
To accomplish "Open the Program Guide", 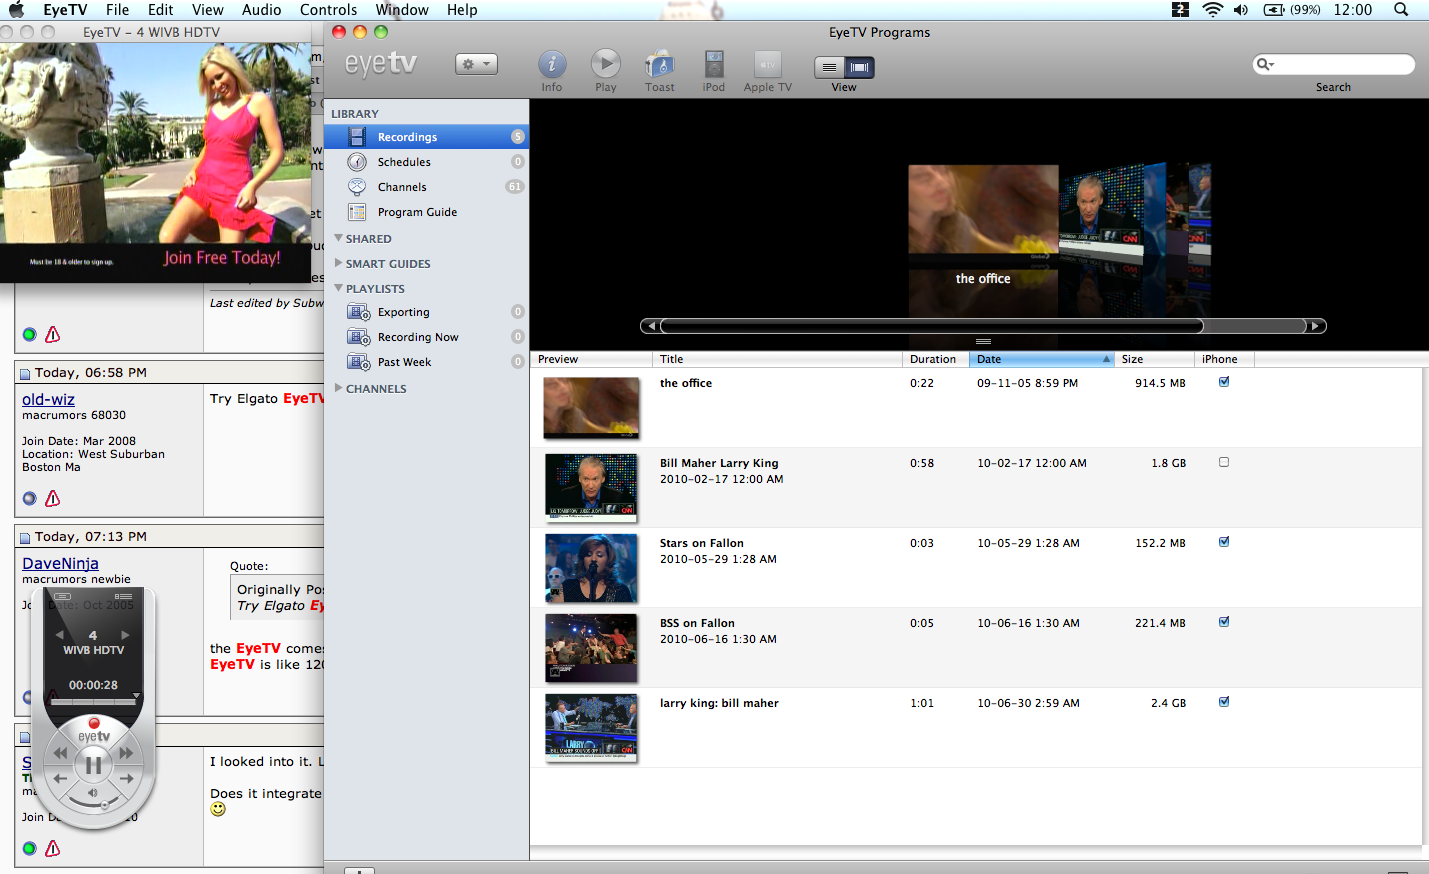I will 426,212.
